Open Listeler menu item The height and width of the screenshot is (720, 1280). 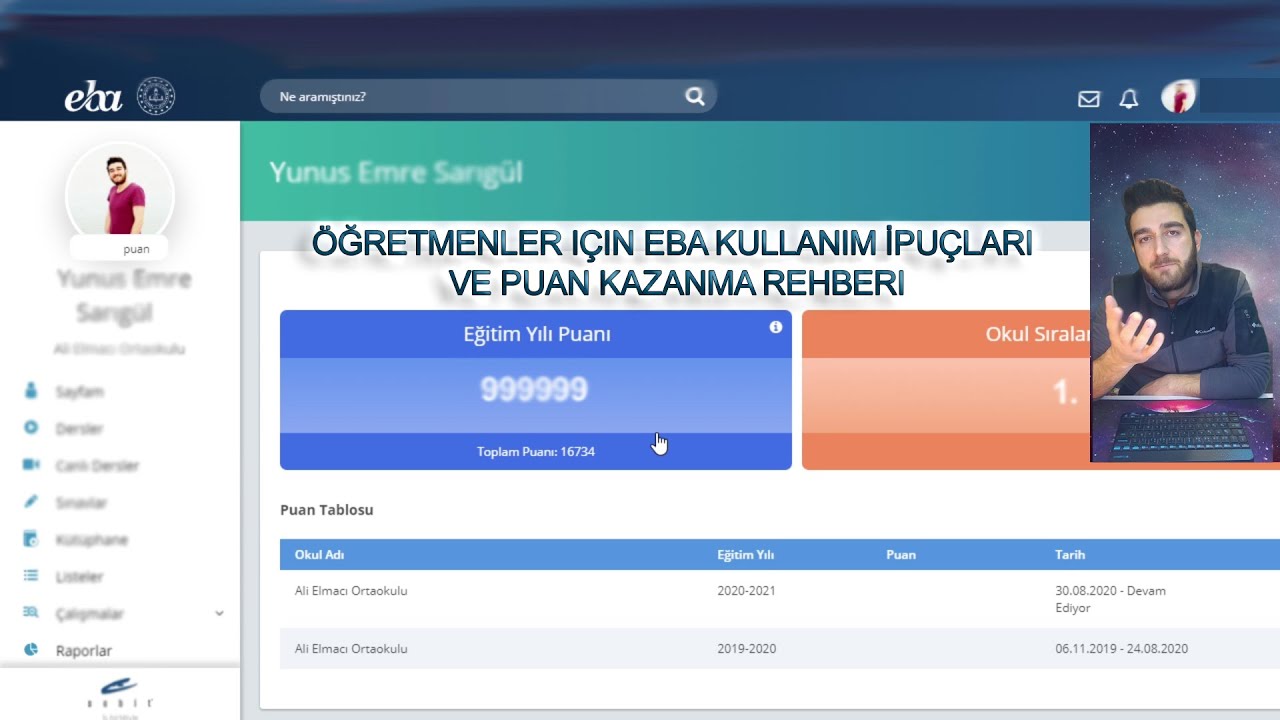tap(80, 577)
